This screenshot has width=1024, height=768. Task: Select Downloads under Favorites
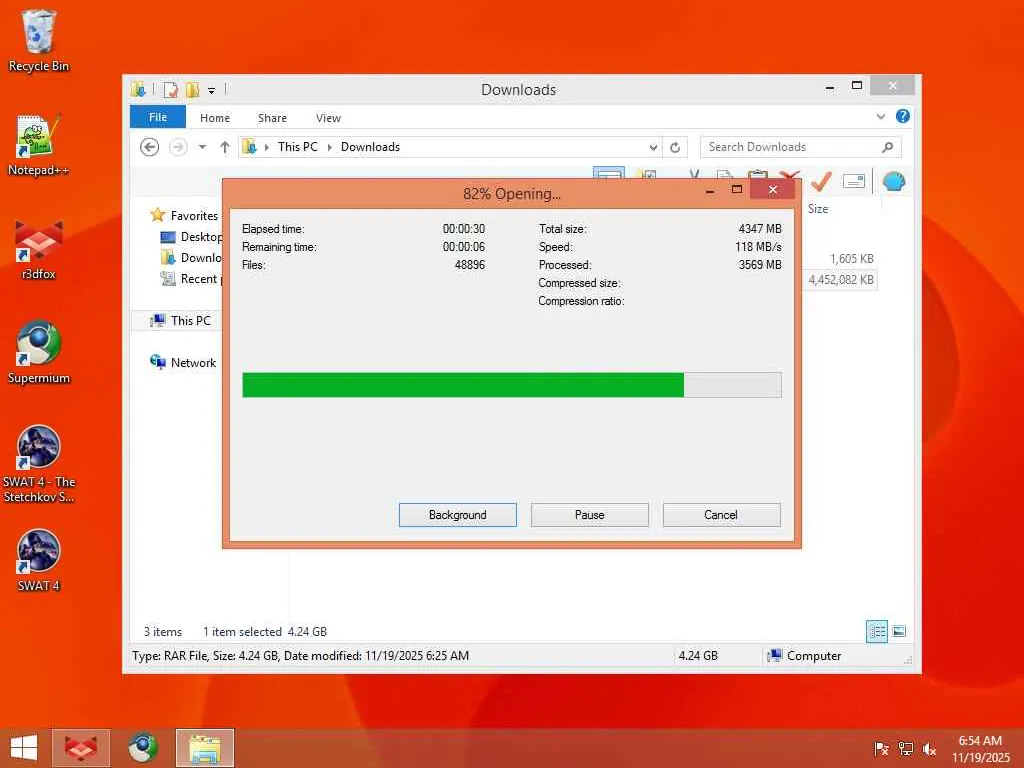pyautogui.click(x=191, y=258)
